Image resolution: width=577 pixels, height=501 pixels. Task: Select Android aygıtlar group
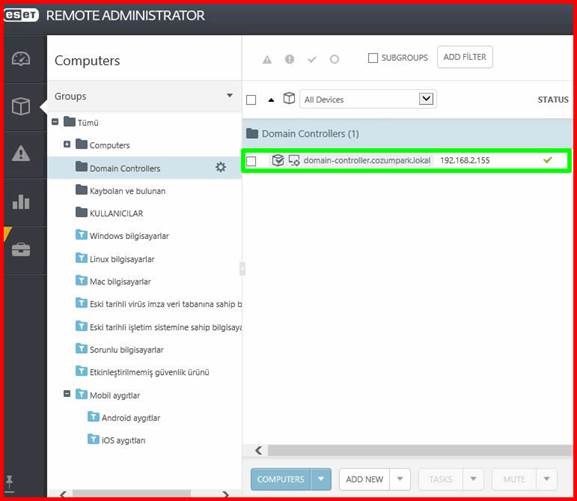(x=131, y=418)
